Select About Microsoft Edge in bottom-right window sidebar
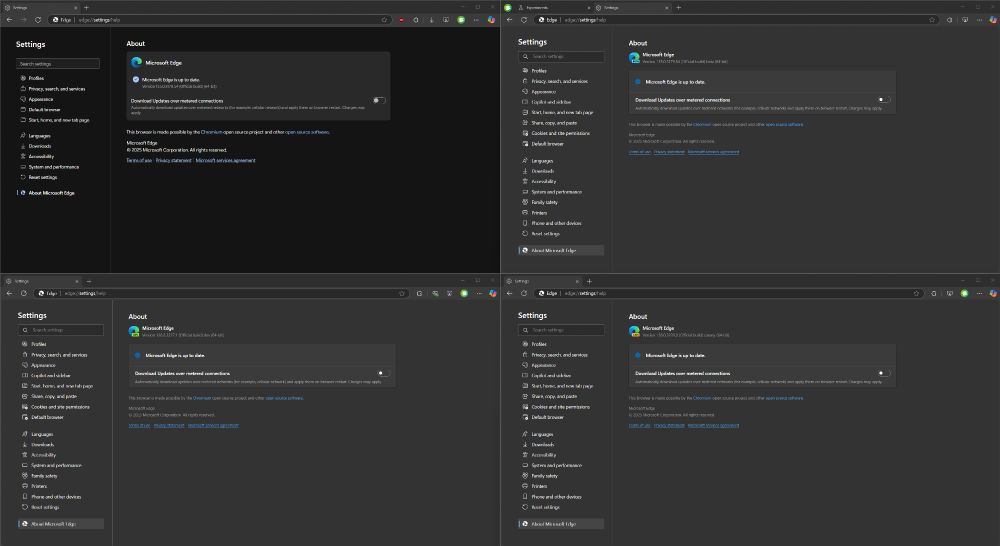This screenshot has height=546, width=1000. 561,524
